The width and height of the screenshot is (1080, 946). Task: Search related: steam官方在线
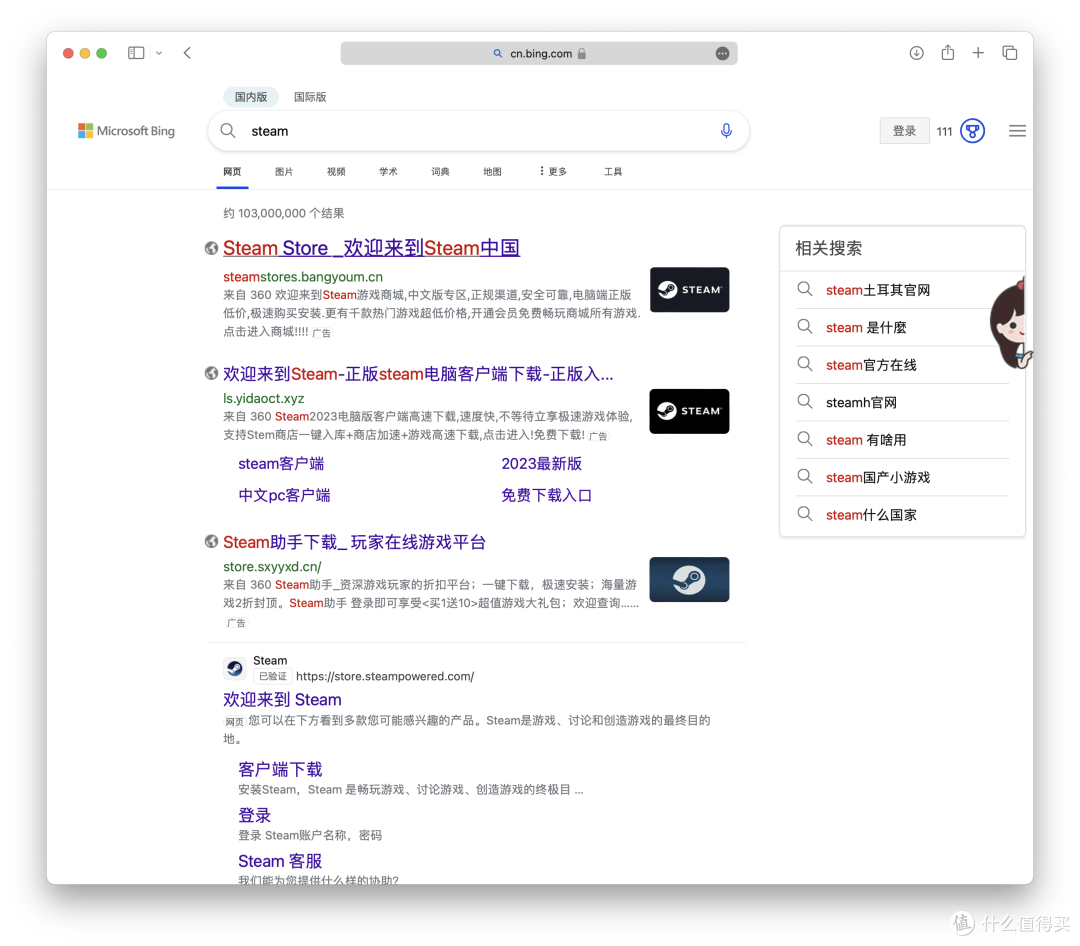pyautogui.click(x=871, y=365)
